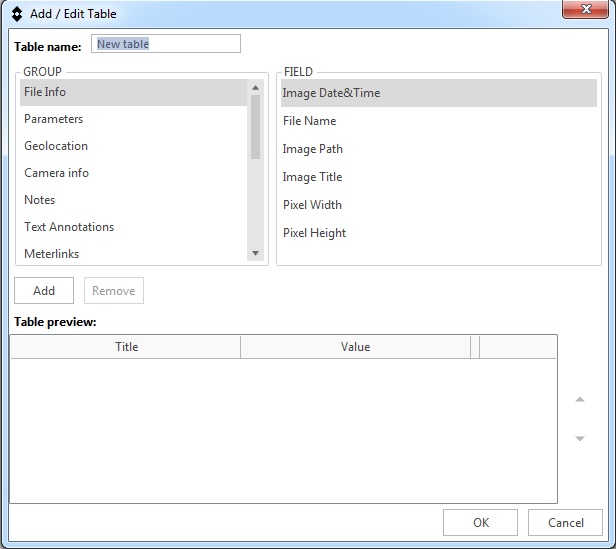The width and height of the screenshot is (616, 549).
Task: Click the Table name input box
Action: pos(166,44)
